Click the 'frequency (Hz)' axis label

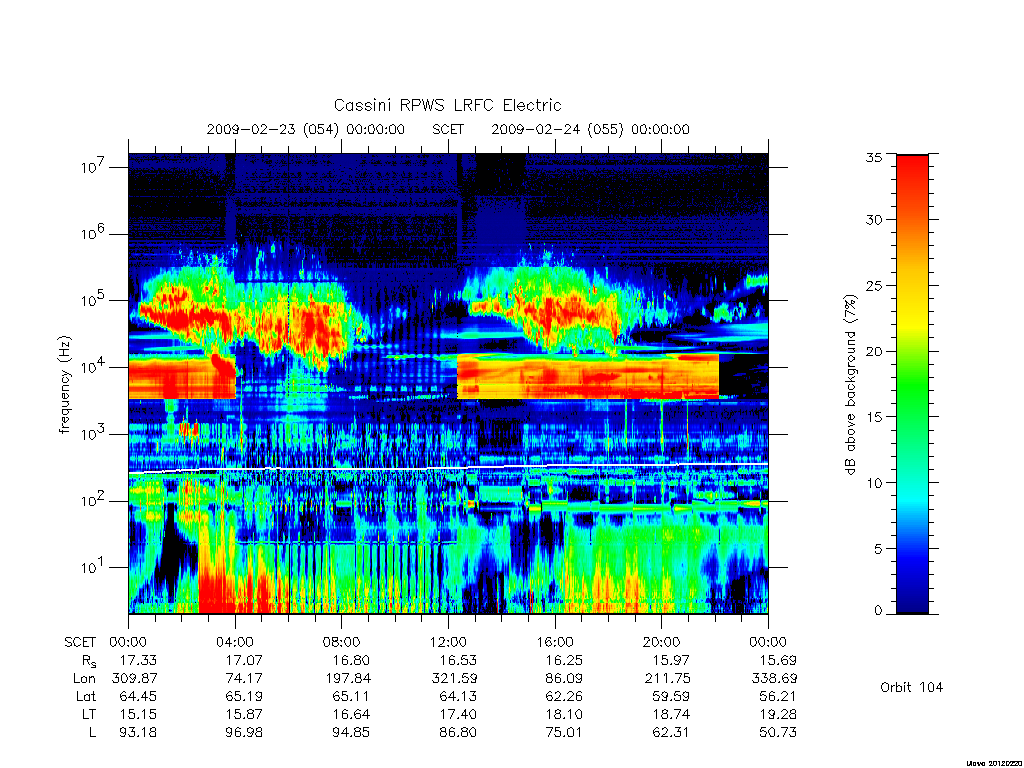click(64, 385)
